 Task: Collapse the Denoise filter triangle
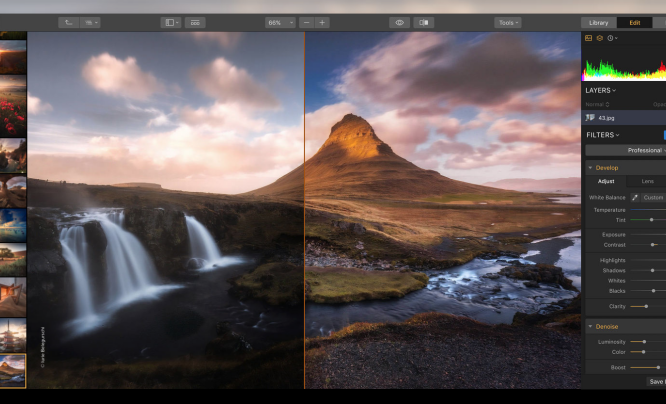tap(590, 327)
